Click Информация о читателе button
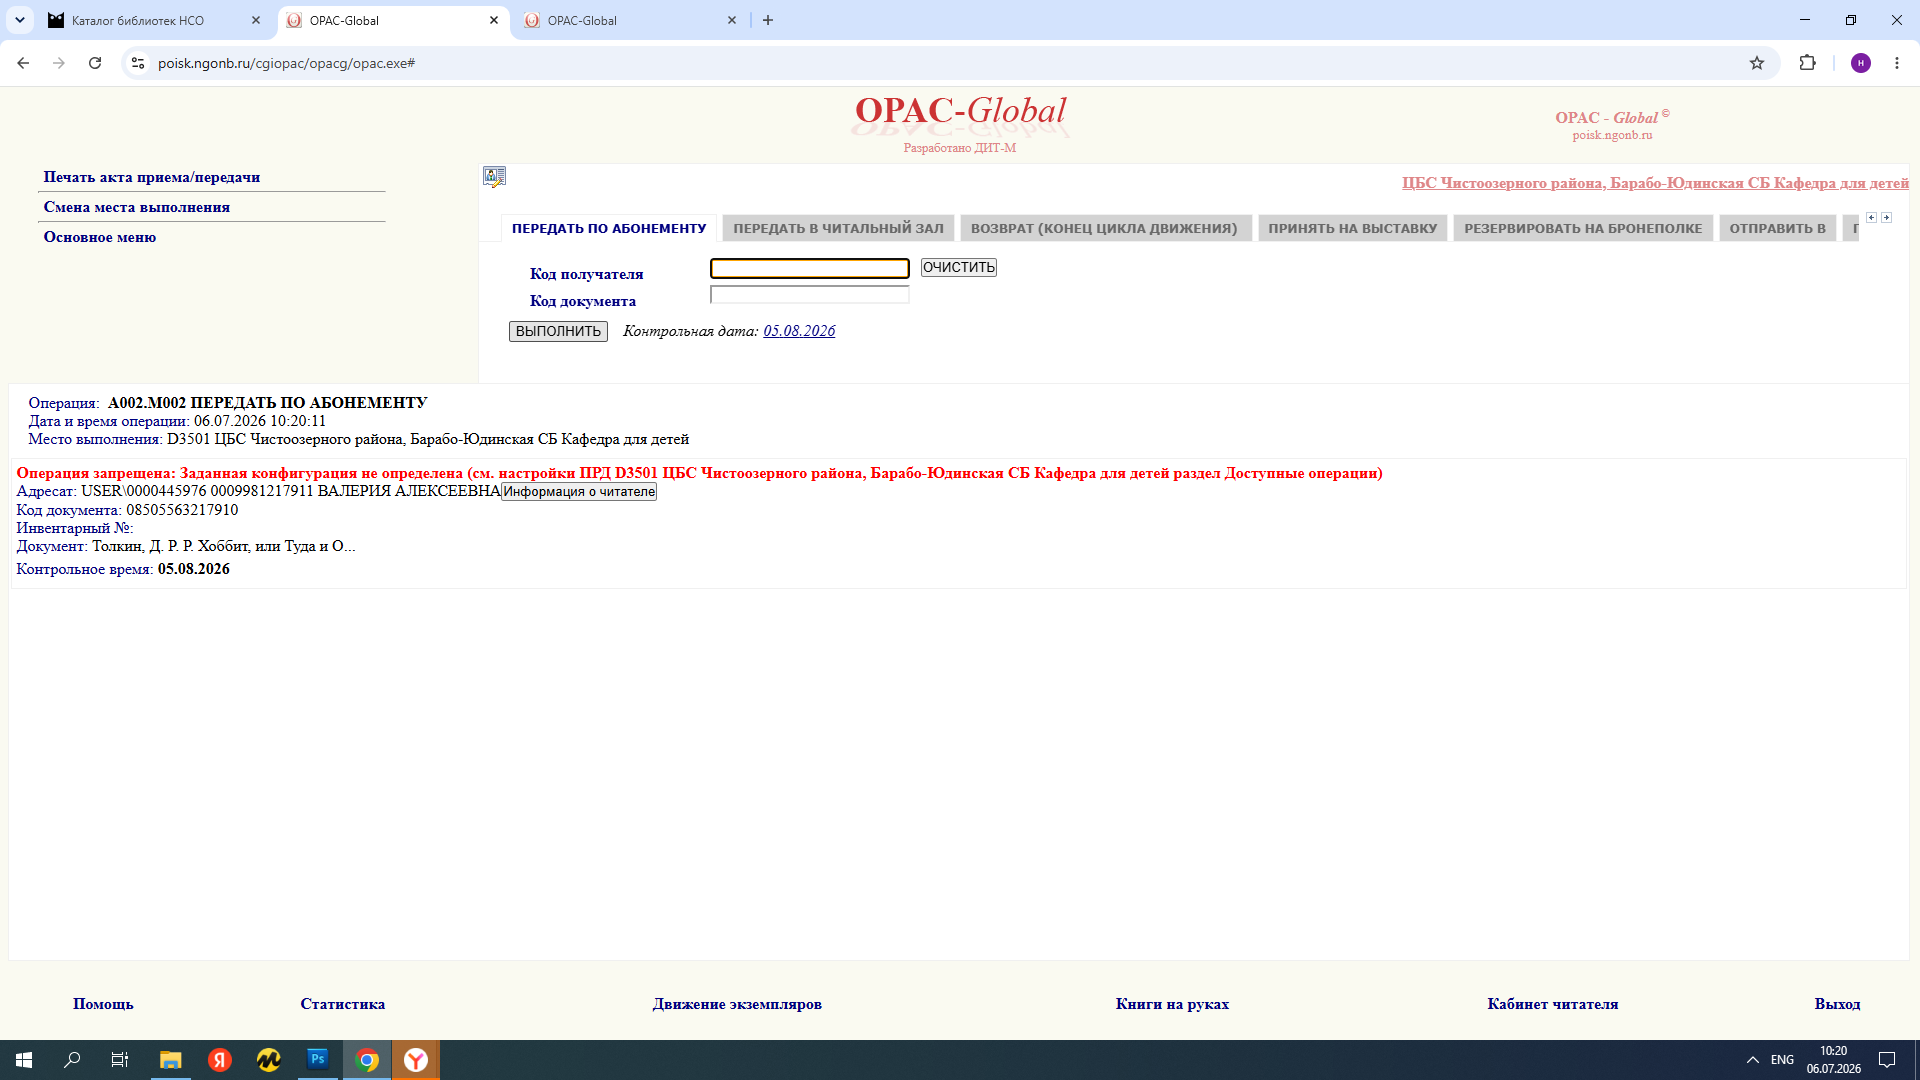 (x=579, y=491)
